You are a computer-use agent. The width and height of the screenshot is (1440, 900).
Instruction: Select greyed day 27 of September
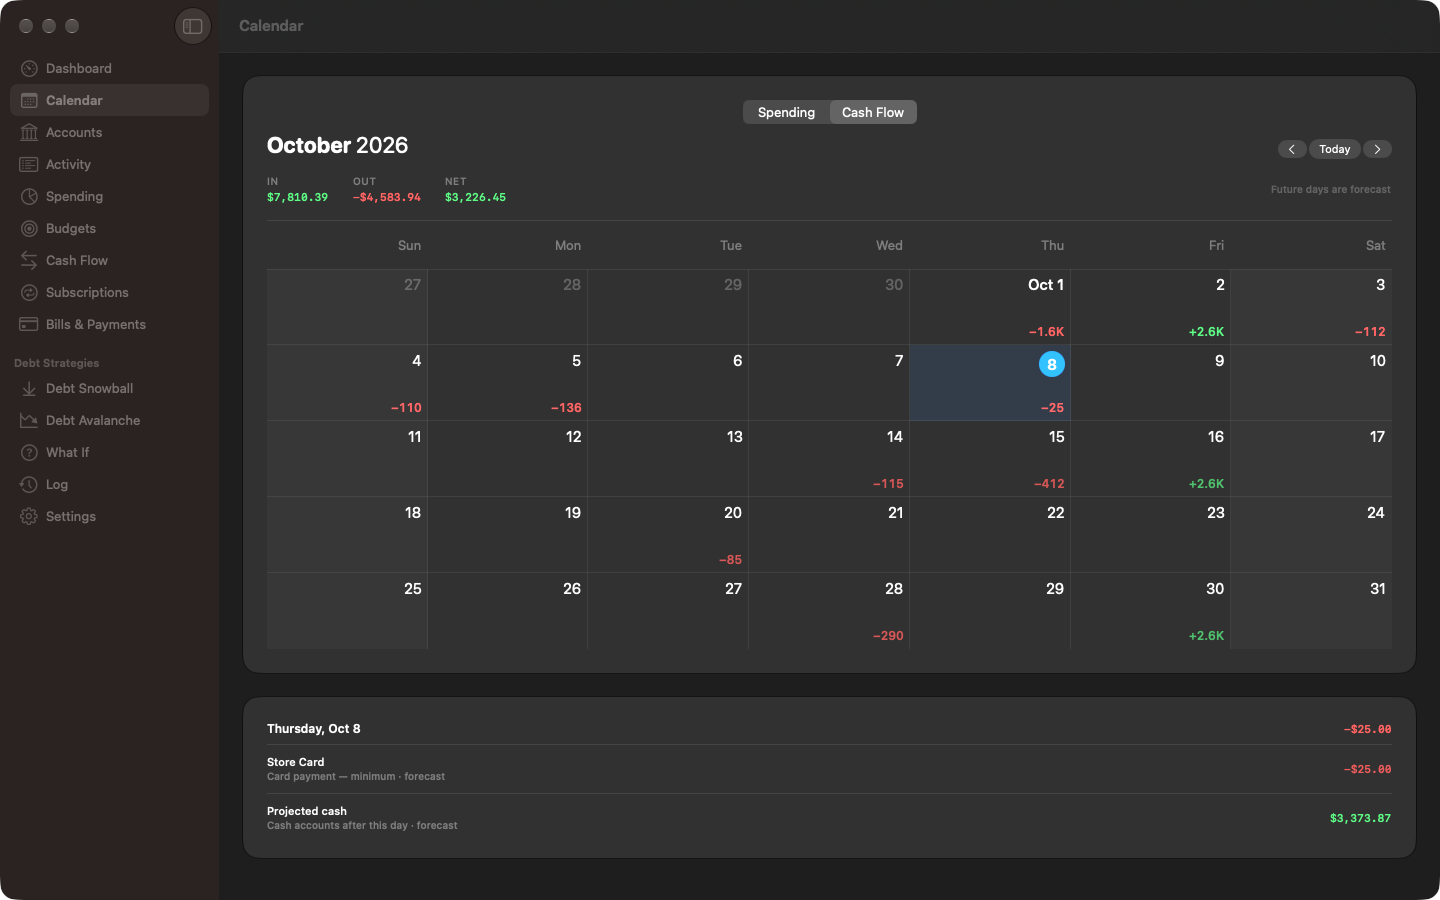pos(347,307)
